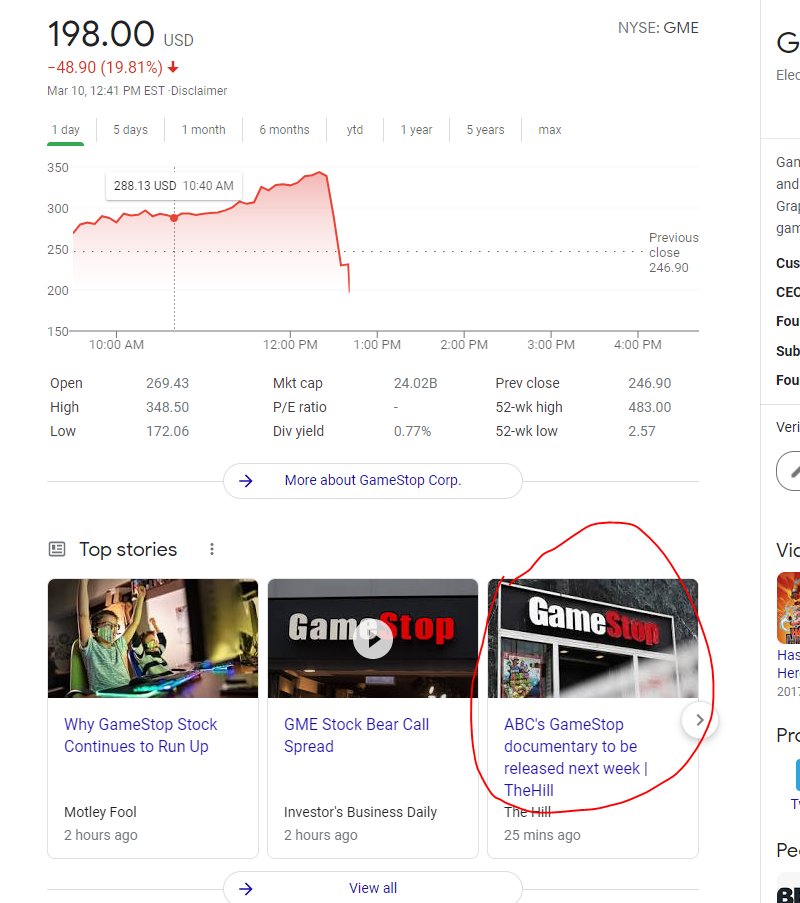Viewport: 800px width, 903px height.
Task: Click the Low value 172.06
Action: (x=167, y=431)
